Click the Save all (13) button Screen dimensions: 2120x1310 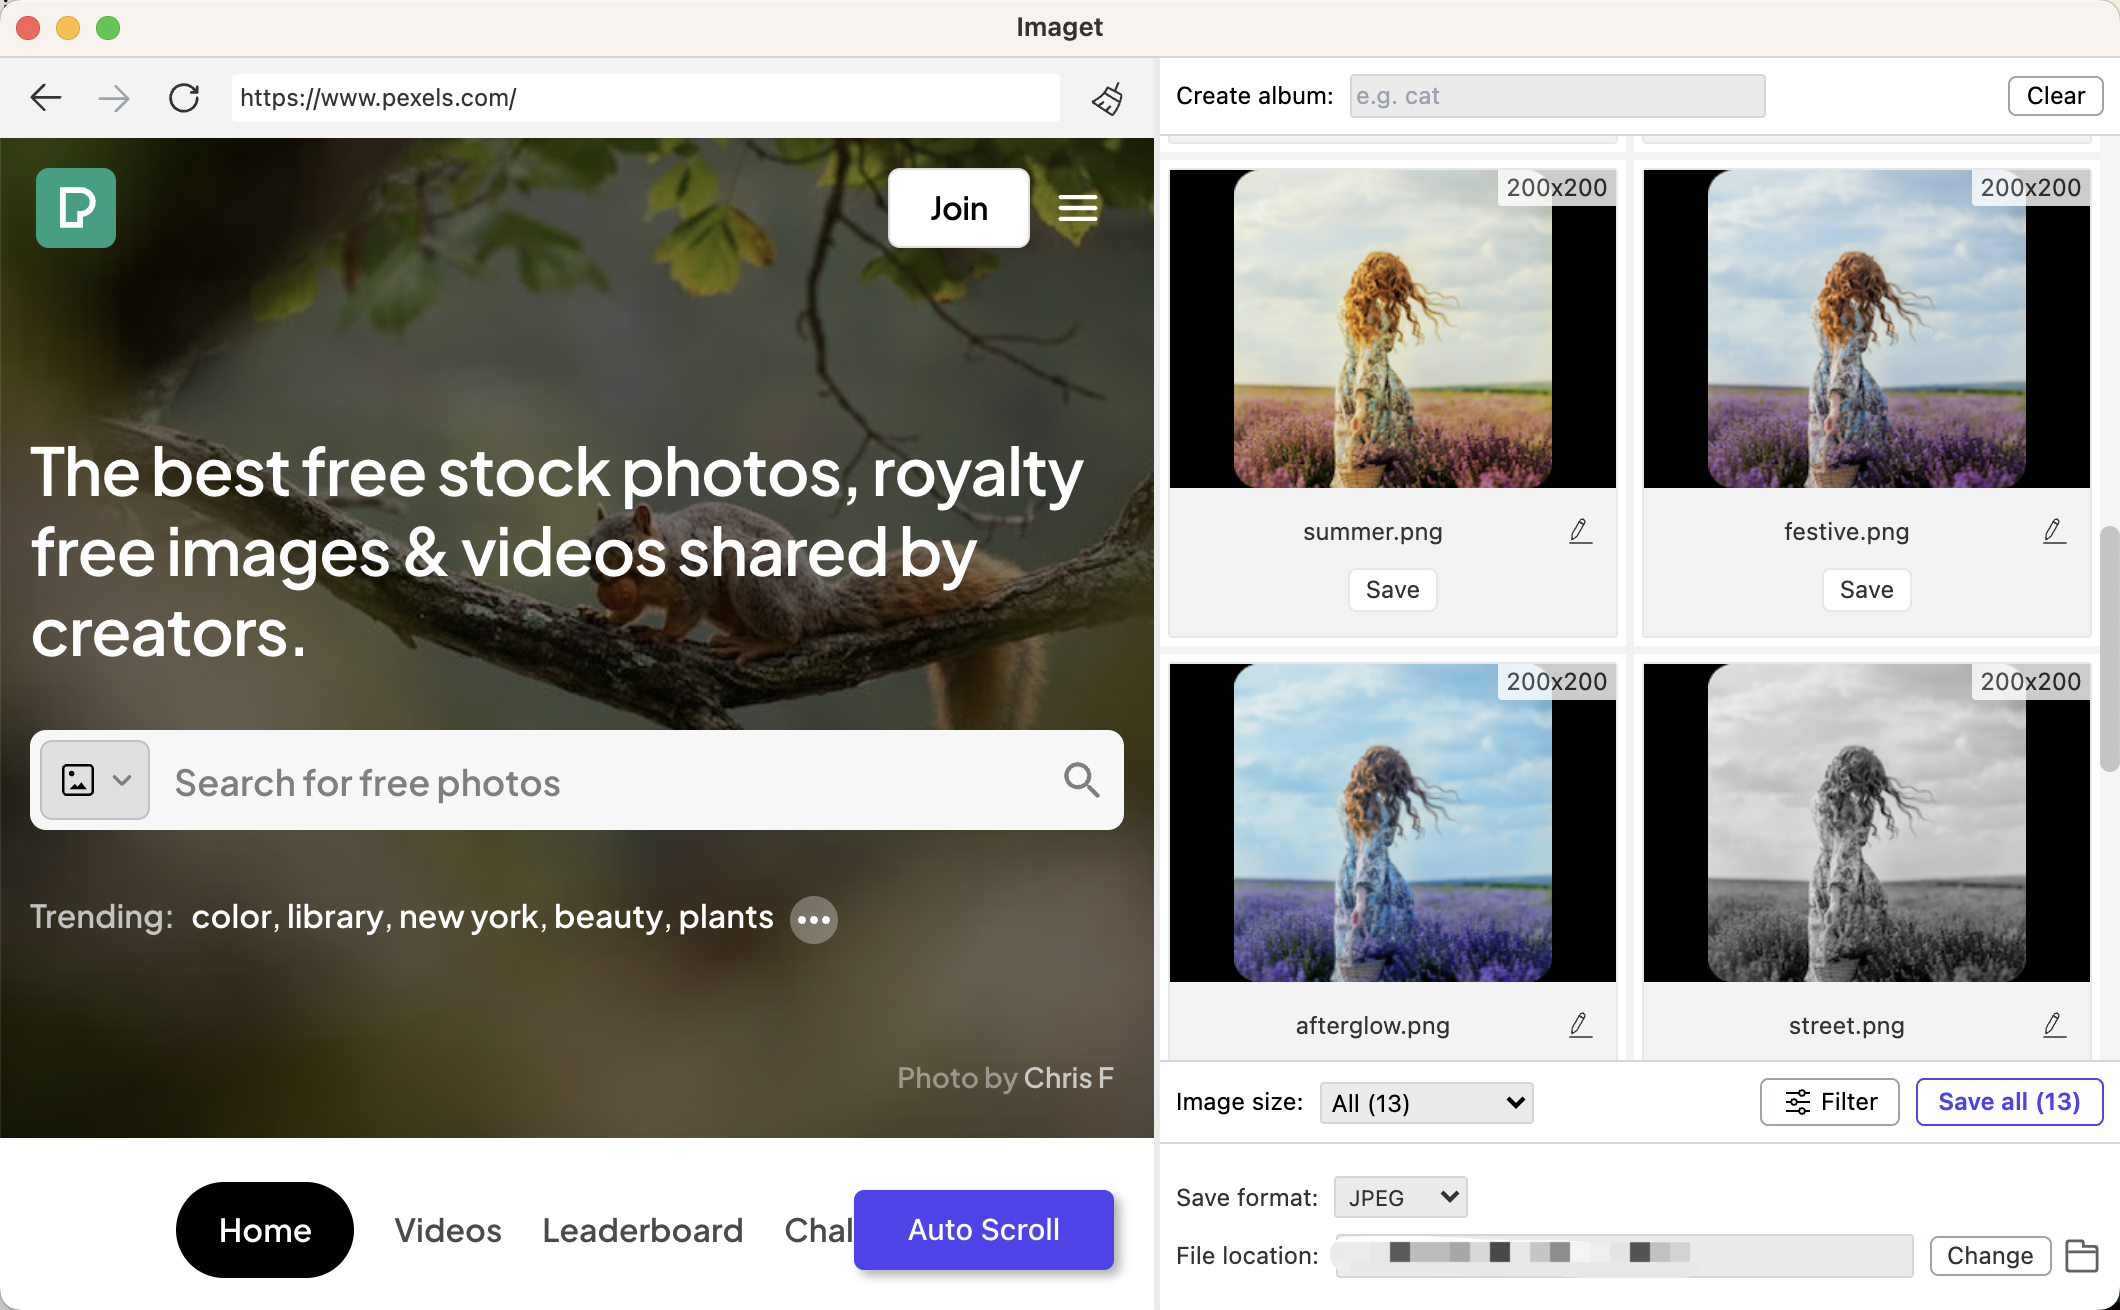pyautogui.click(x=2009, y=1102)
